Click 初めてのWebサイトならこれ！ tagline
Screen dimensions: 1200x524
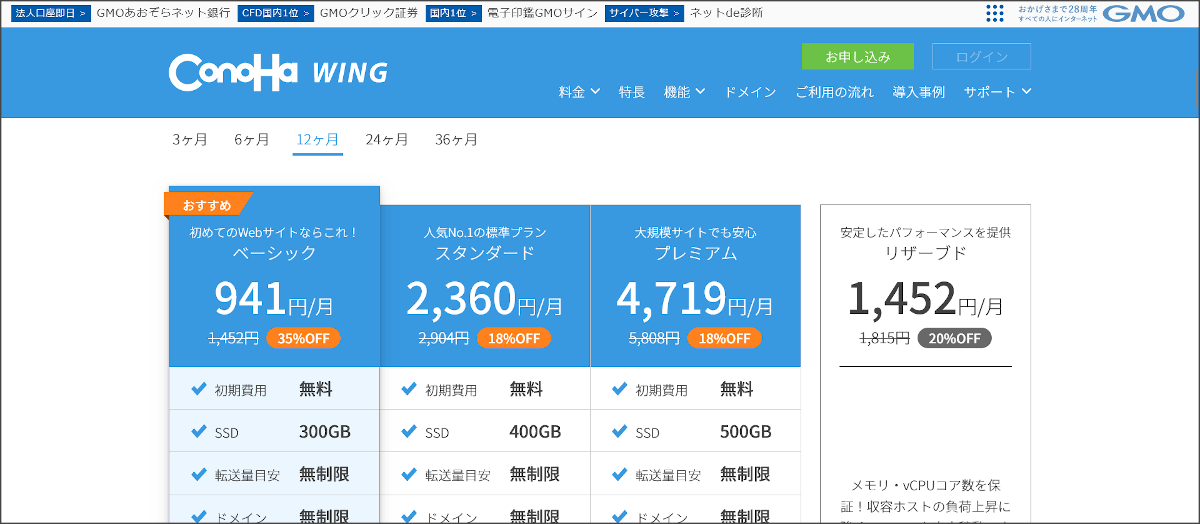(274, 232)
